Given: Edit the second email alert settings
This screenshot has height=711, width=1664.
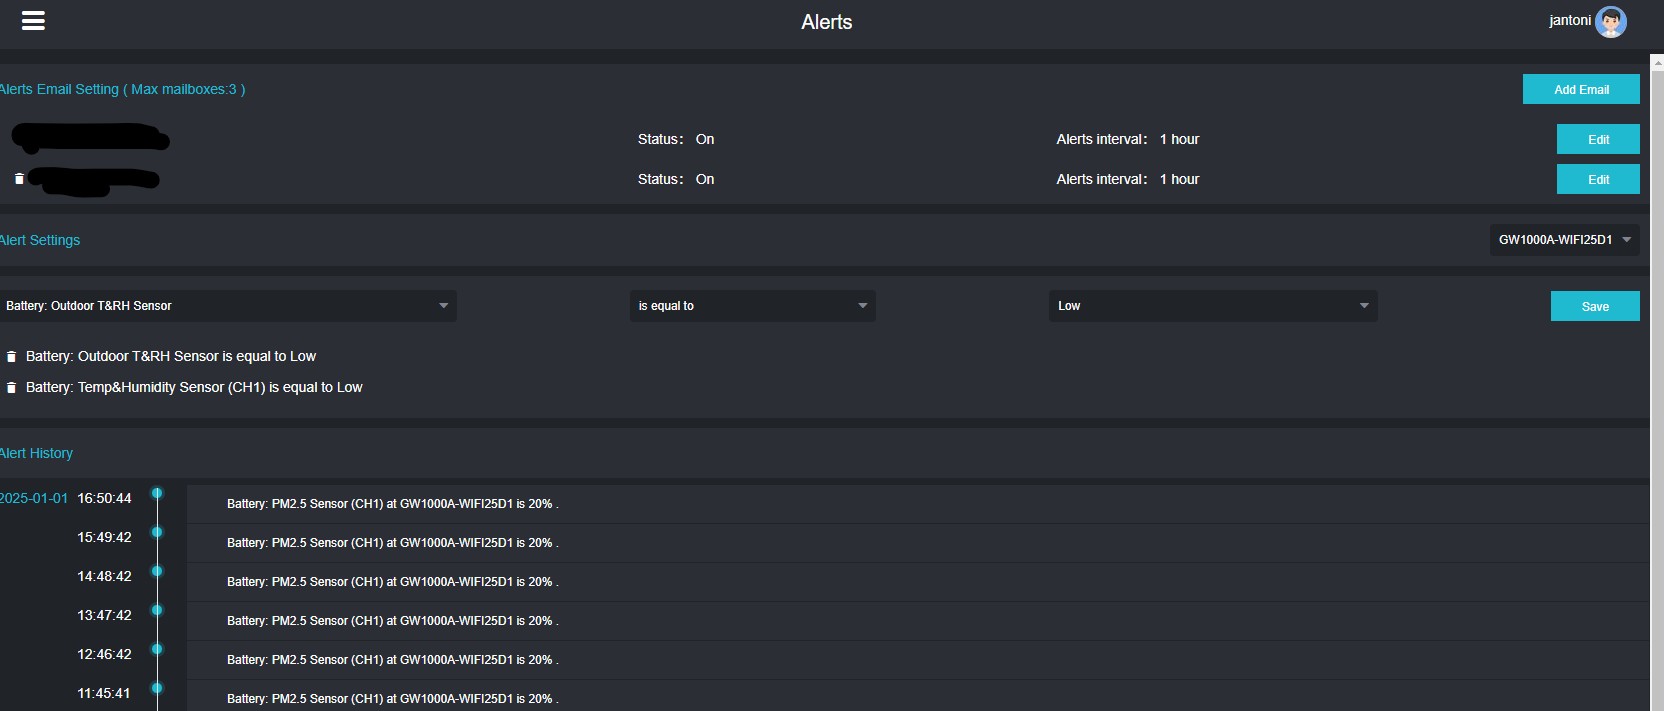Looking at the screenshot, I should point(1597,179).
